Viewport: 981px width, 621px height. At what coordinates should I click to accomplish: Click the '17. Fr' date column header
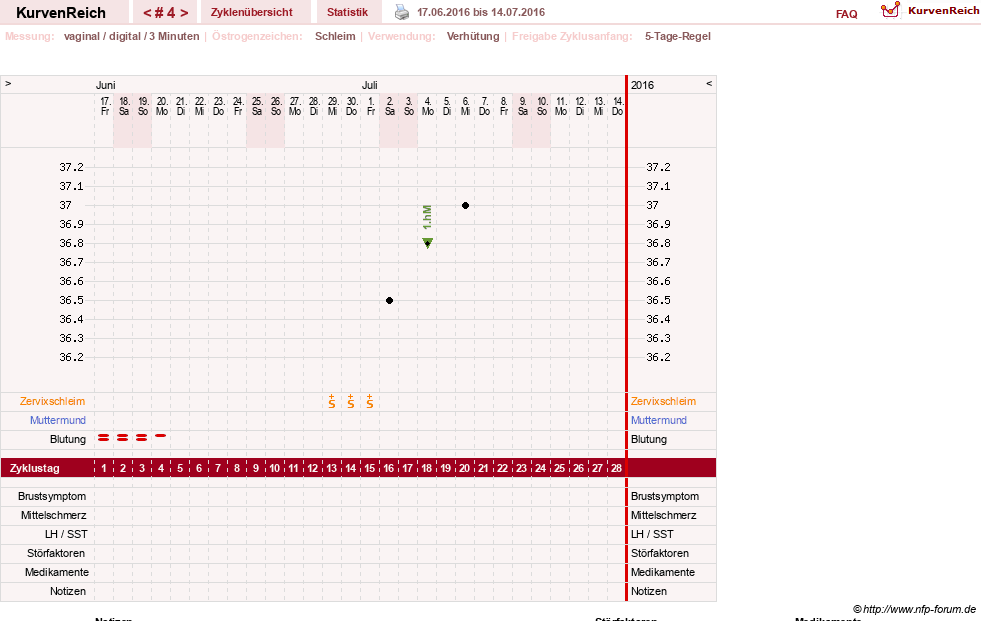click(105, 106)
